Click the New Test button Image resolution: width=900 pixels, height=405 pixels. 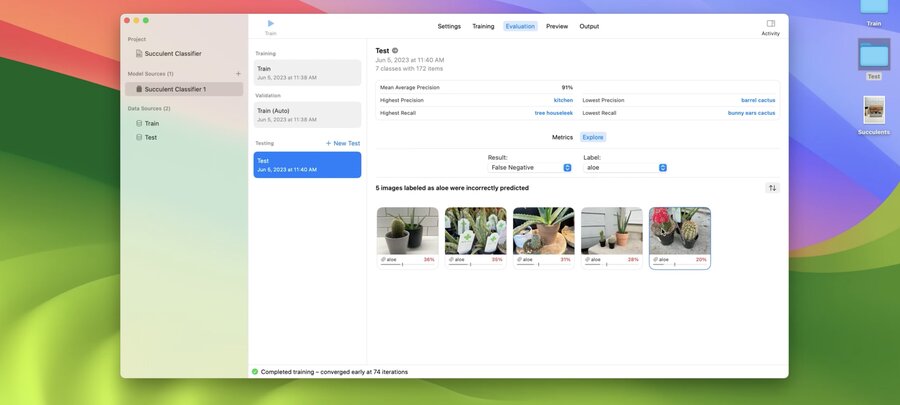click(343, 143)
